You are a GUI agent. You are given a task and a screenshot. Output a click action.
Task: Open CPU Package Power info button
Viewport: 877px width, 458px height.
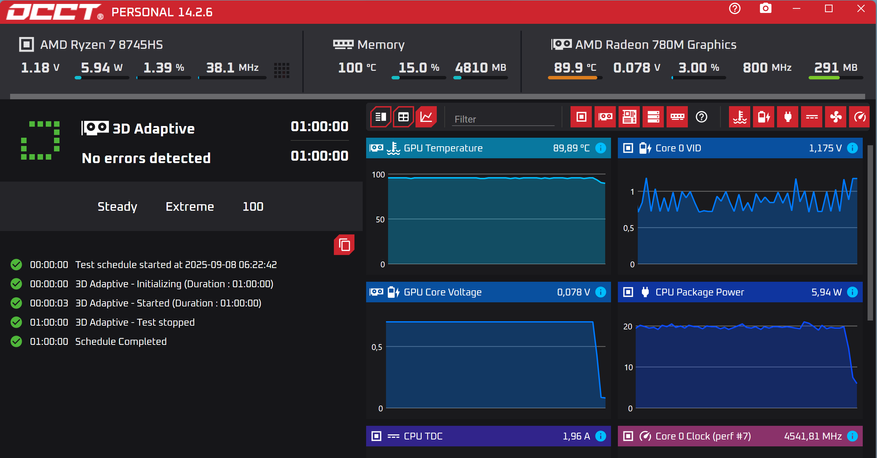(x=852, y=292)
